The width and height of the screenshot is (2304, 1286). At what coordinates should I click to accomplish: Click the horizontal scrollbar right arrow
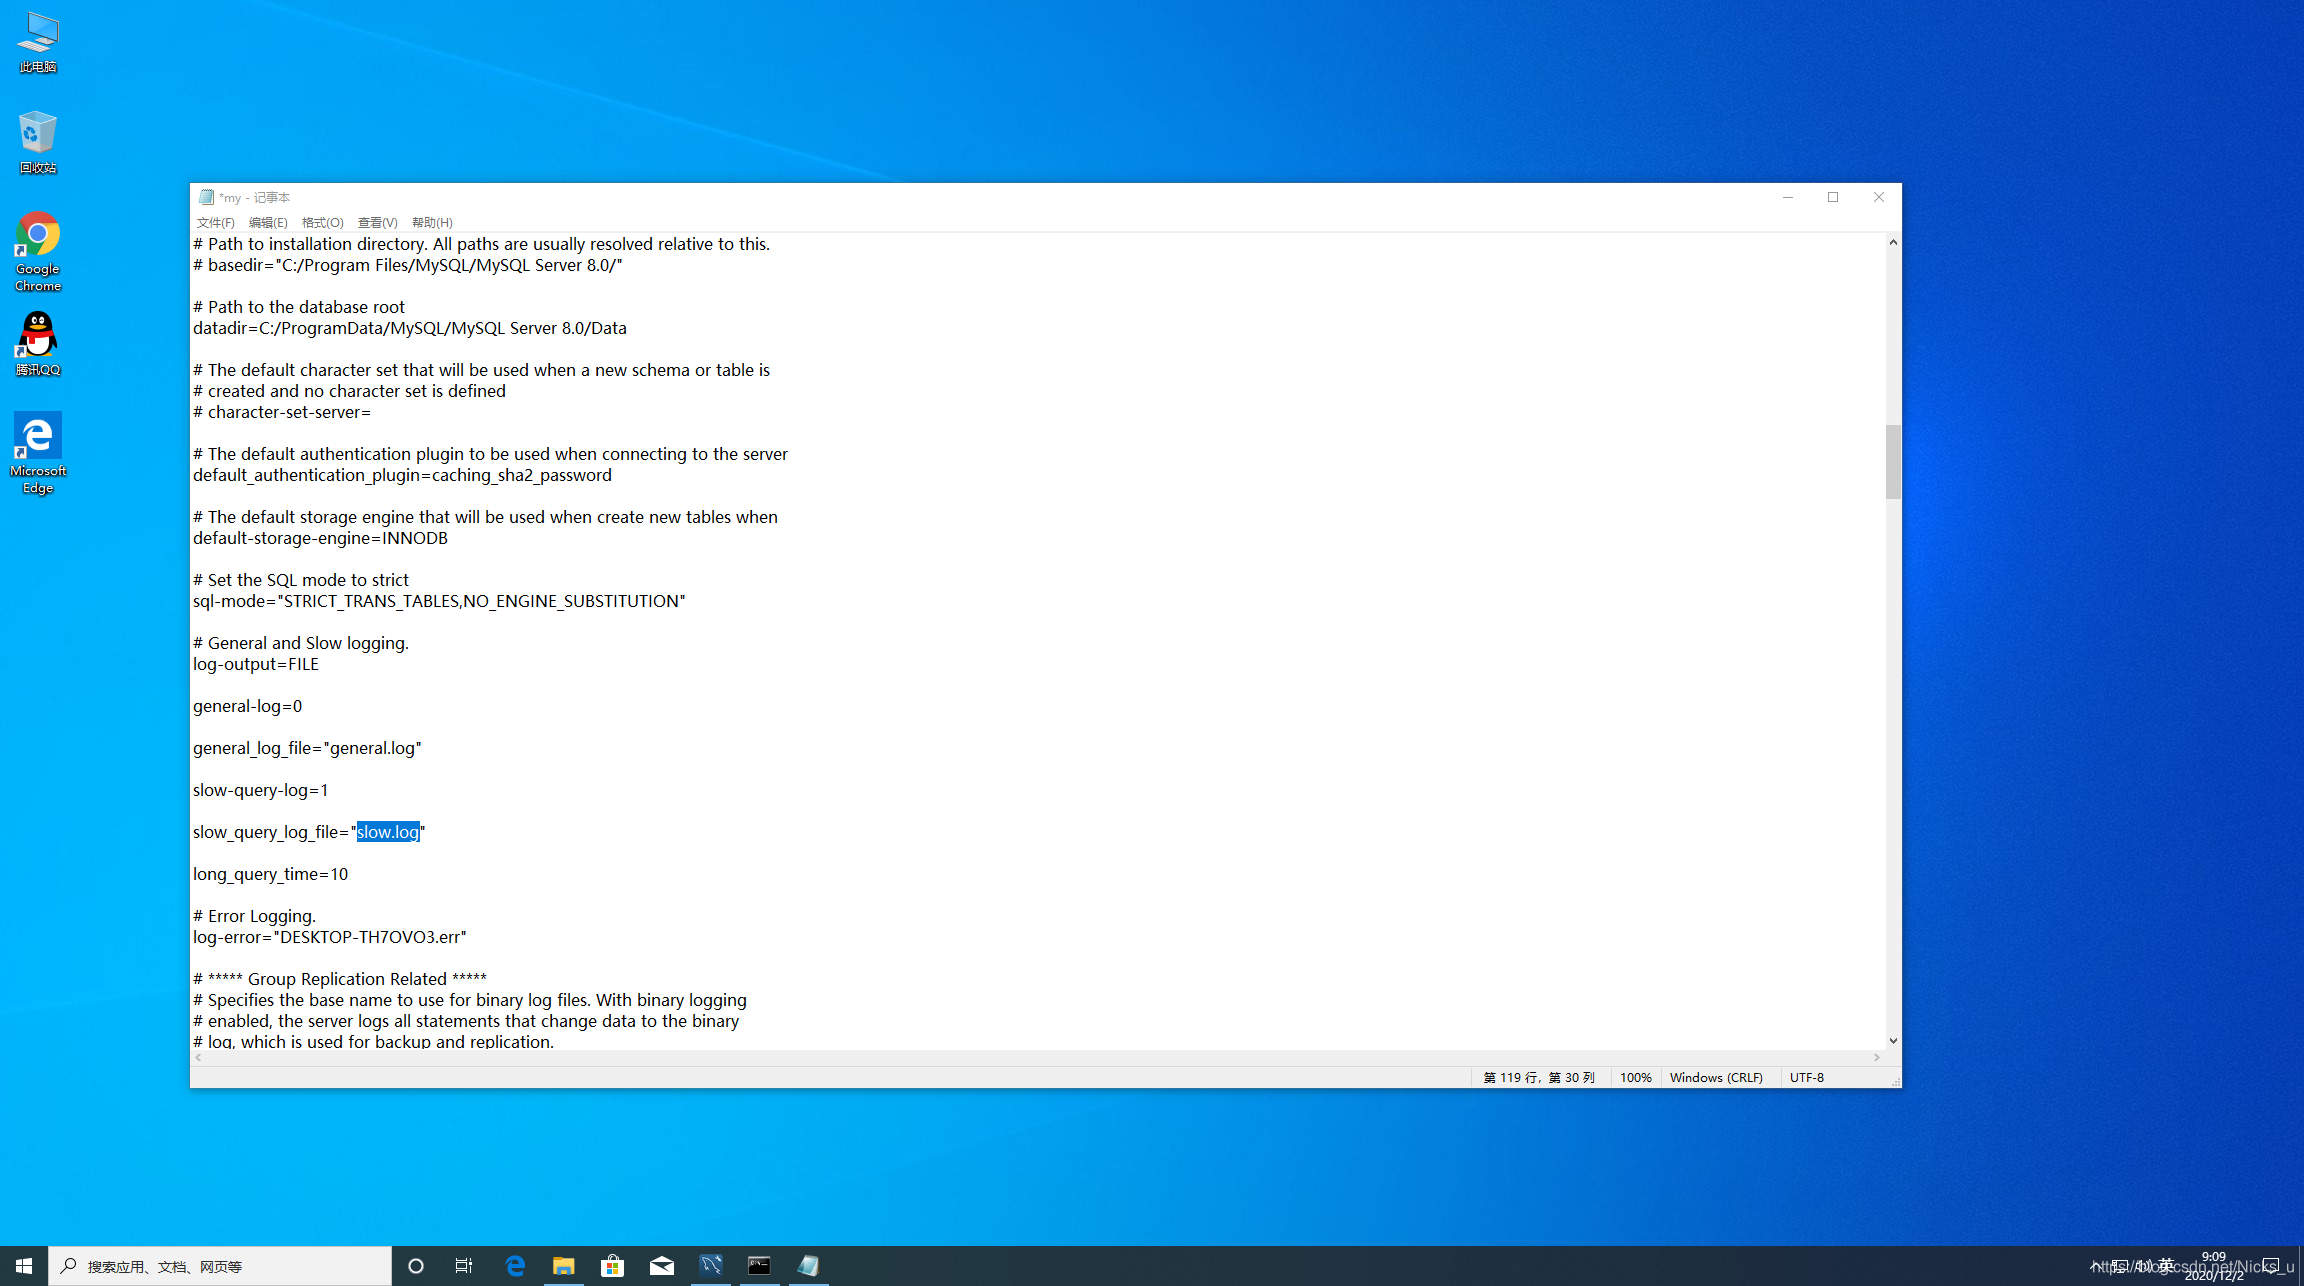1877,1057
